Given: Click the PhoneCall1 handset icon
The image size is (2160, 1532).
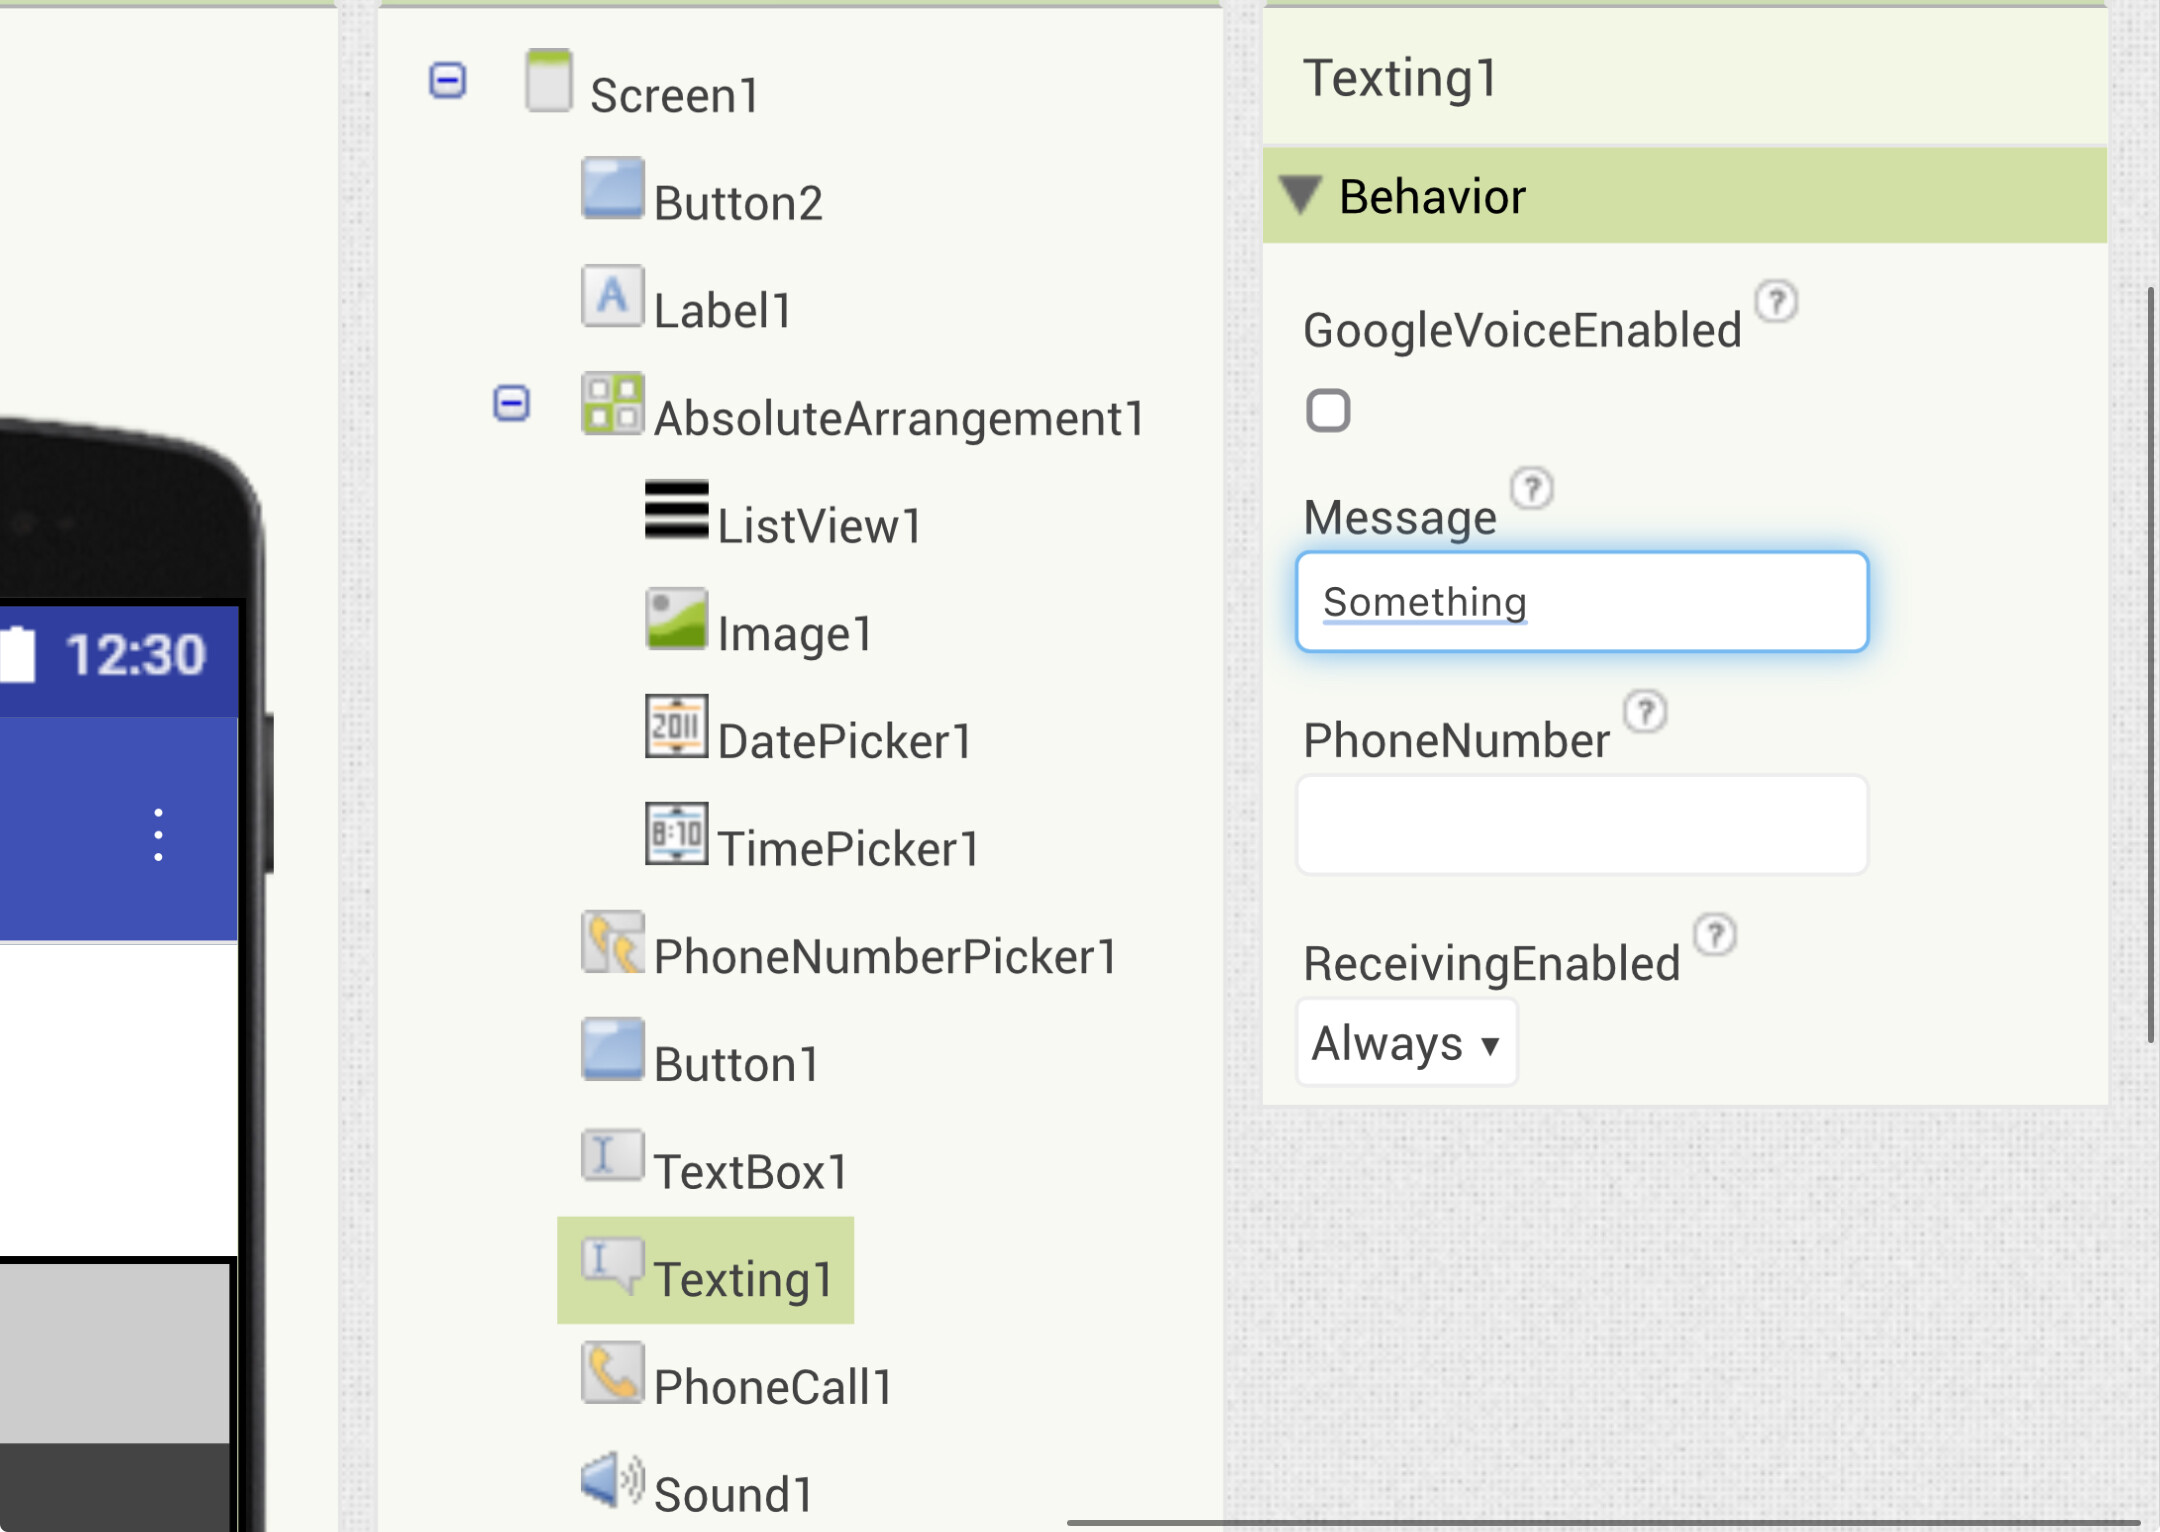Looking at the screenshot, I should (612, 1372).
